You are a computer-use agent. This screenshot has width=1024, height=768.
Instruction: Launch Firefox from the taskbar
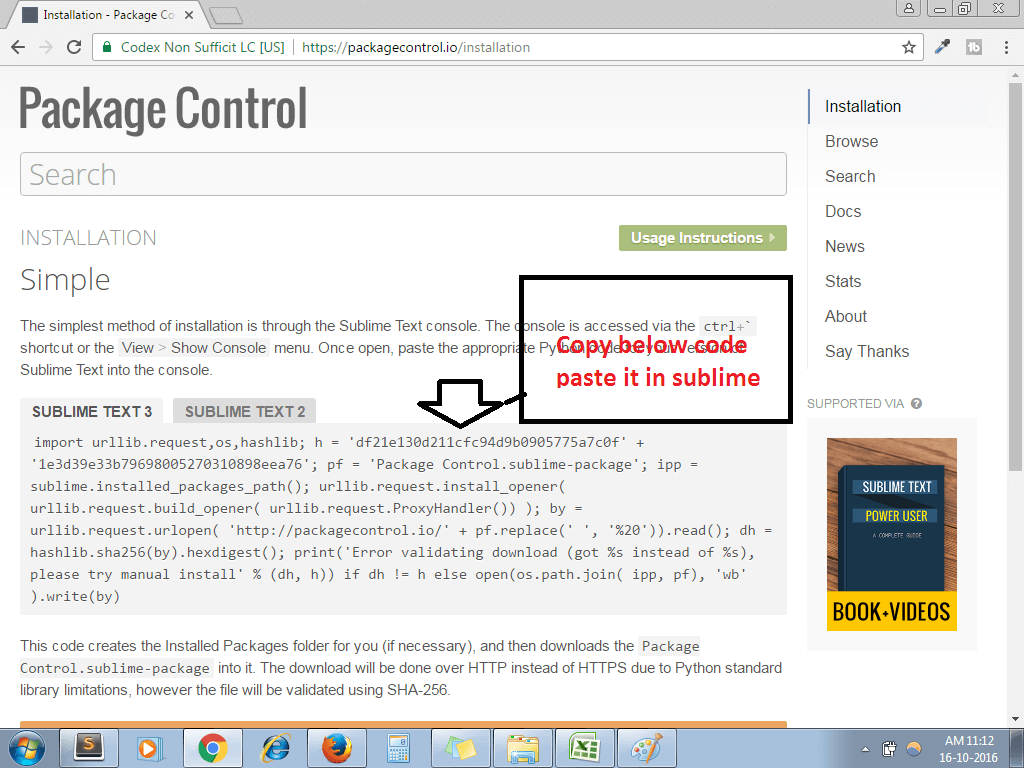[x=336, y=748]
